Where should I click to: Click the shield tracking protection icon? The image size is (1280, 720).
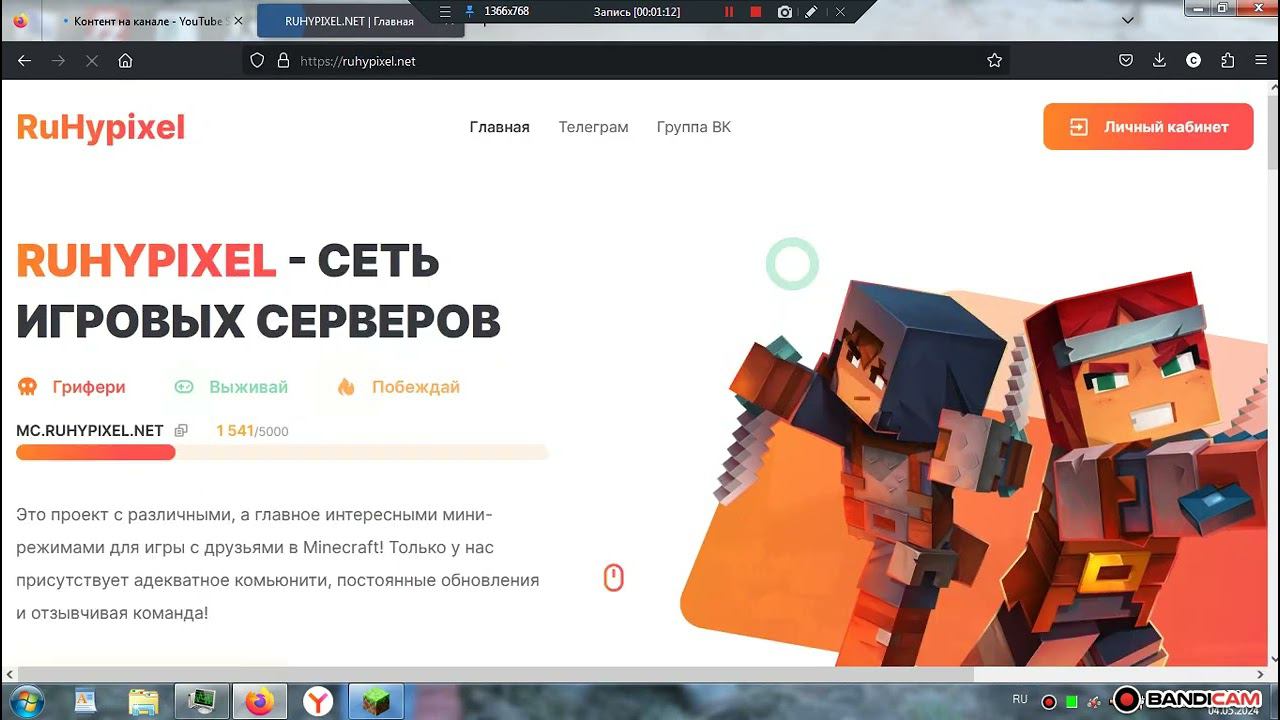[x=257, y=61]
